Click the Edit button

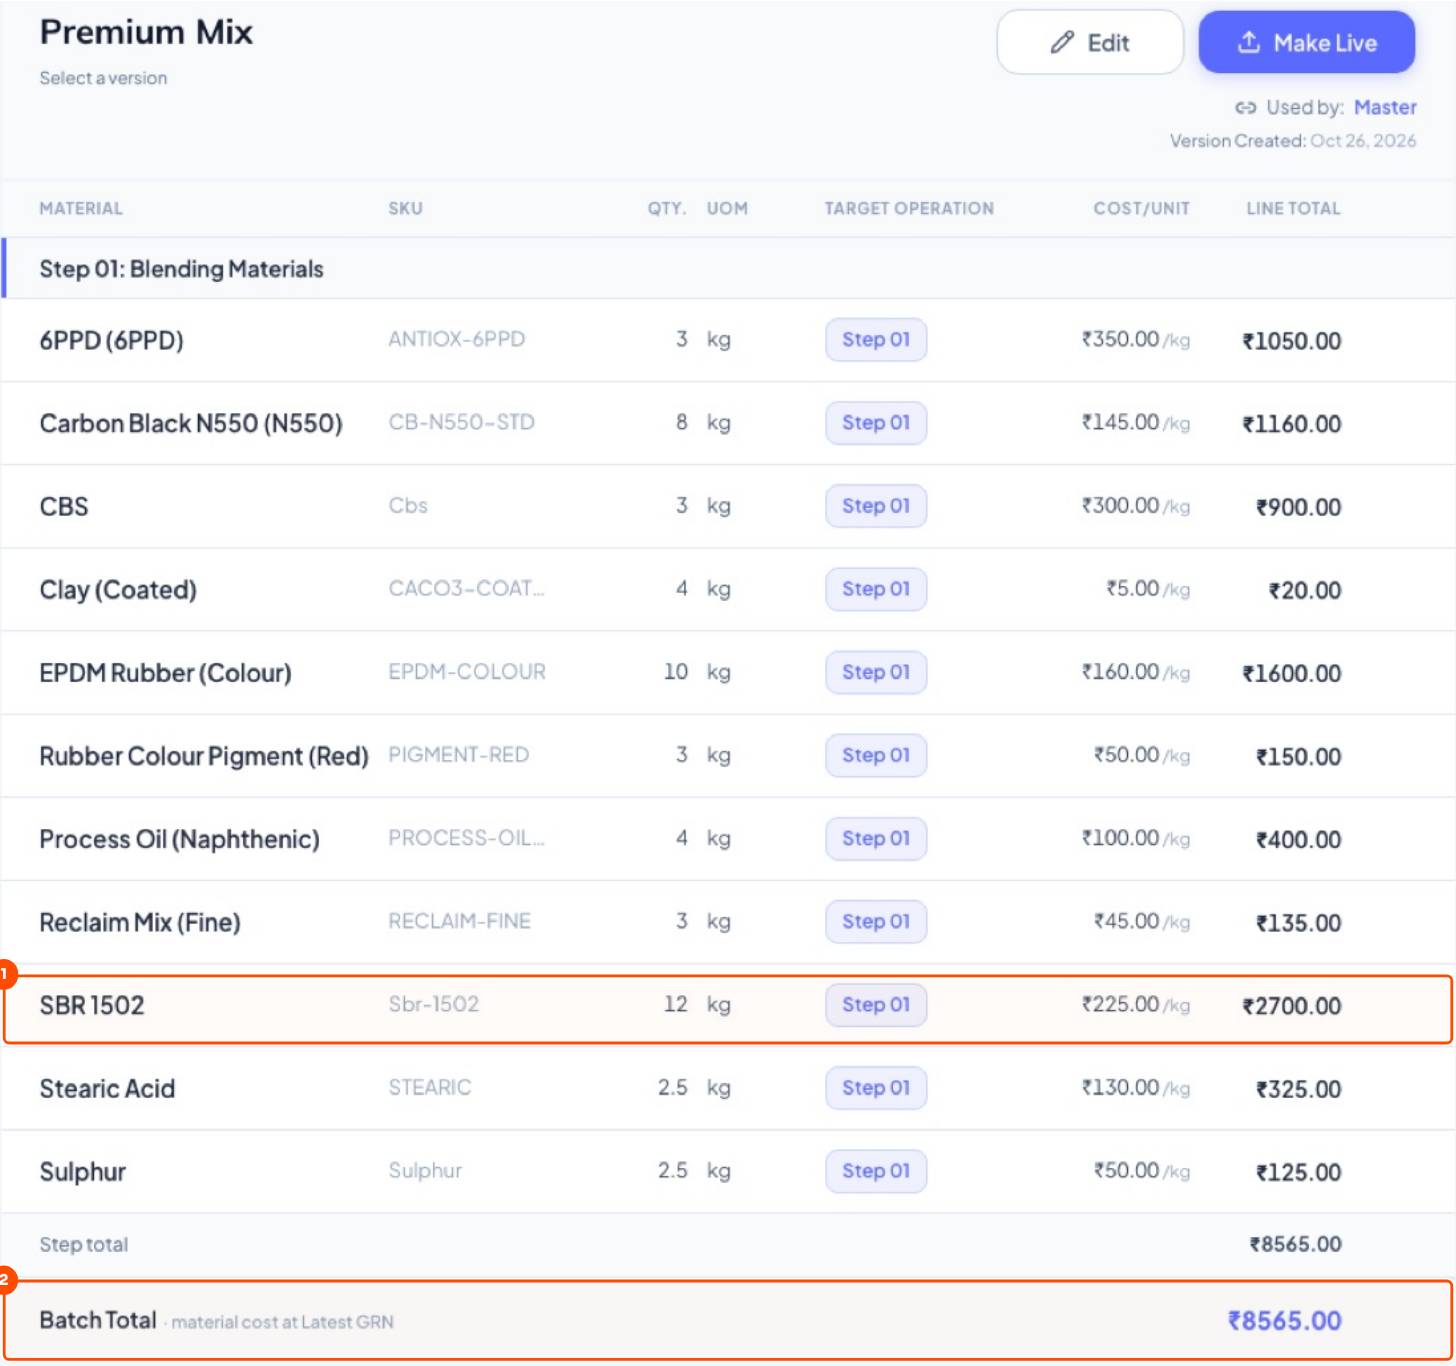click(1090, 43)
